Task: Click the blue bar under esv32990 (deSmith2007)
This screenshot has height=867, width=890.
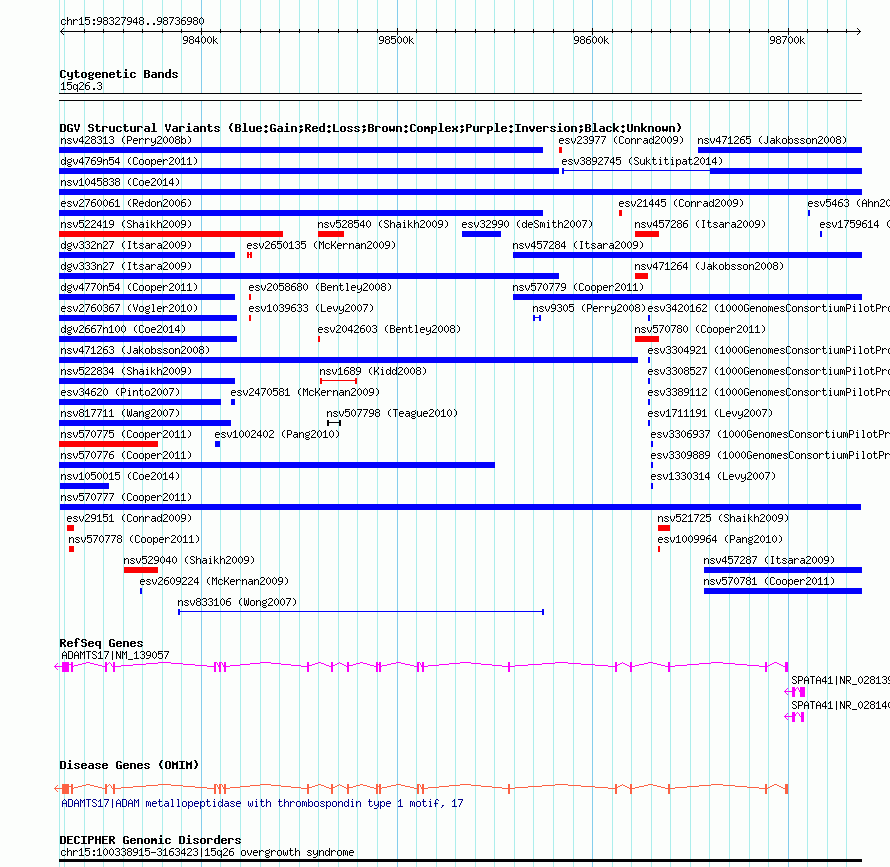Action: tap(481, 234)
